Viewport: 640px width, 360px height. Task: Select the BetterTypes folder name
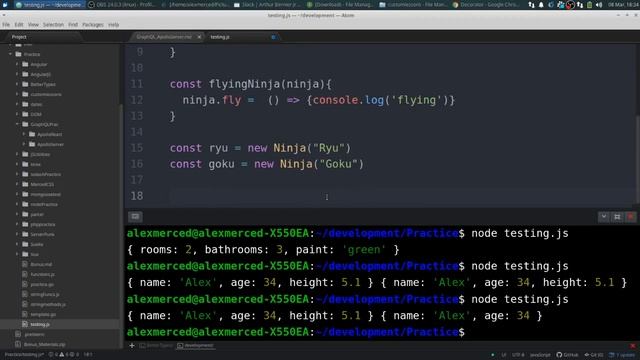(43, 84)
